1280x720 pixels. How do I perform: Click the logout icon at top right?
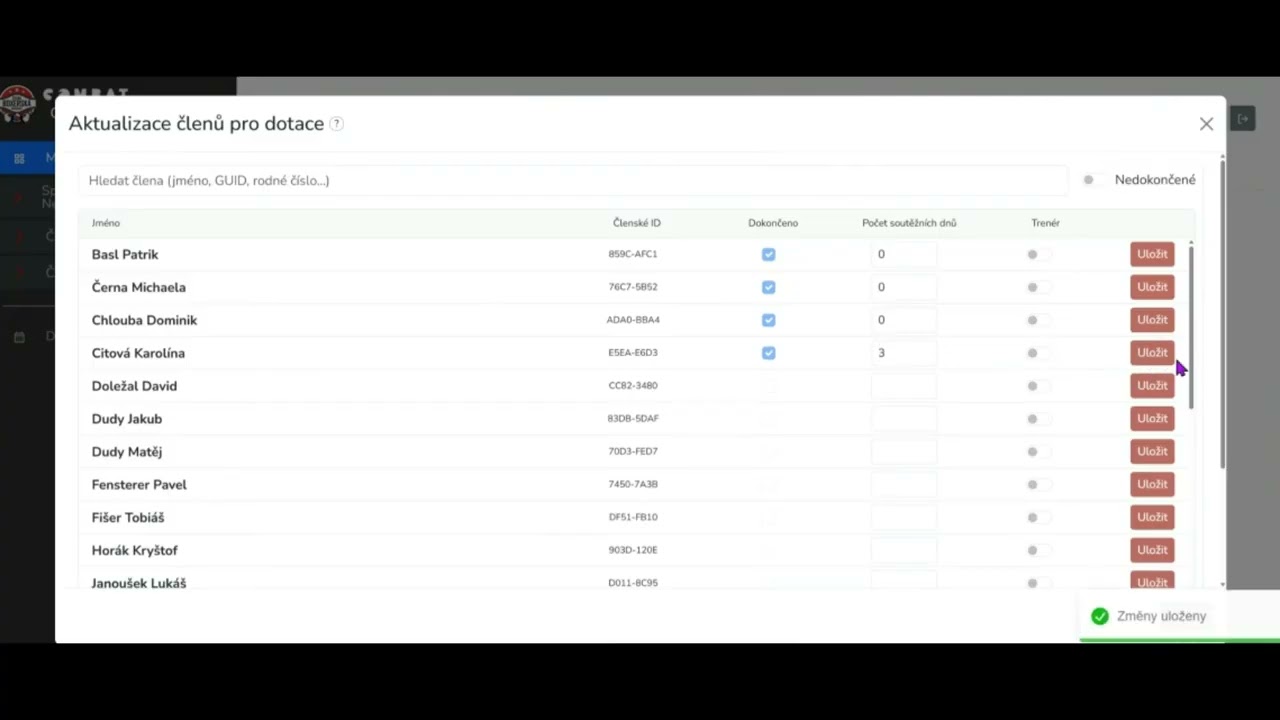[x=1243, y=119]
